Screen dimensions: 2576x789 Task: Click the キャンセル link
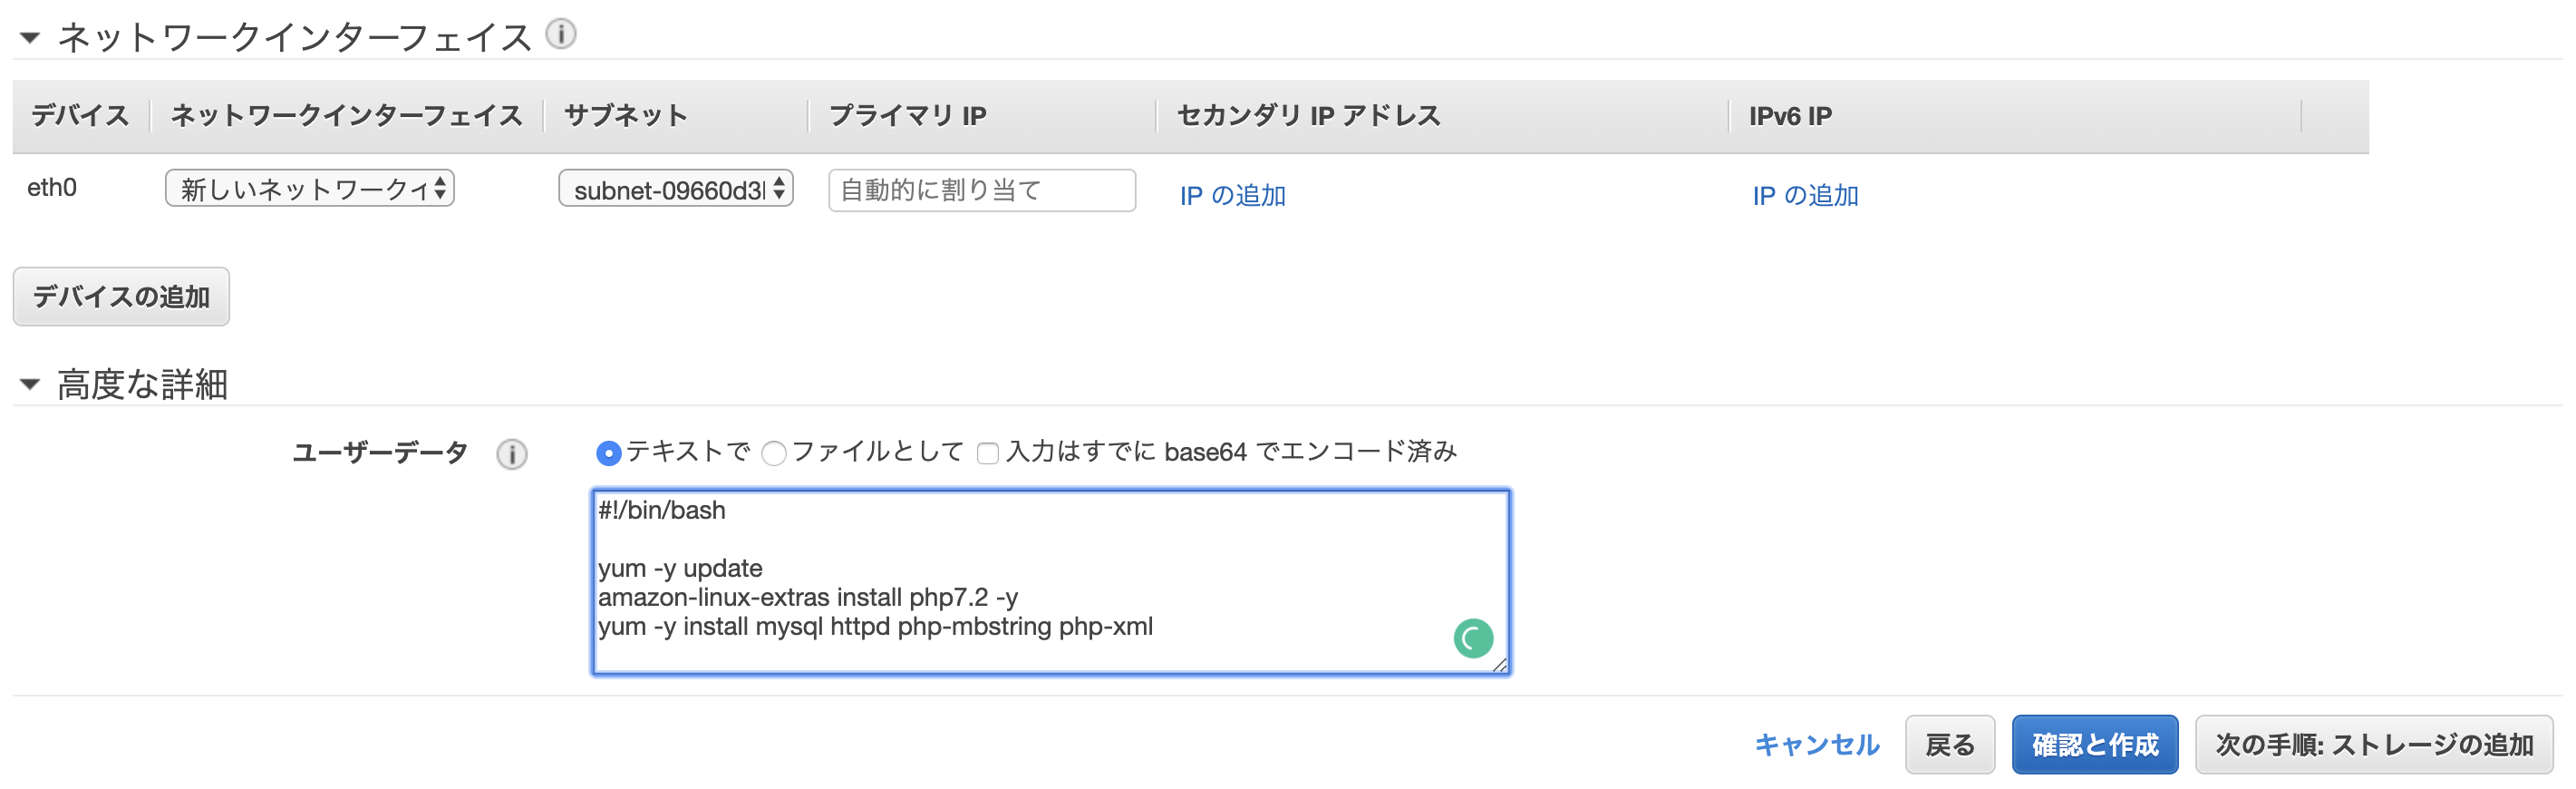(x=1817, y=745)
